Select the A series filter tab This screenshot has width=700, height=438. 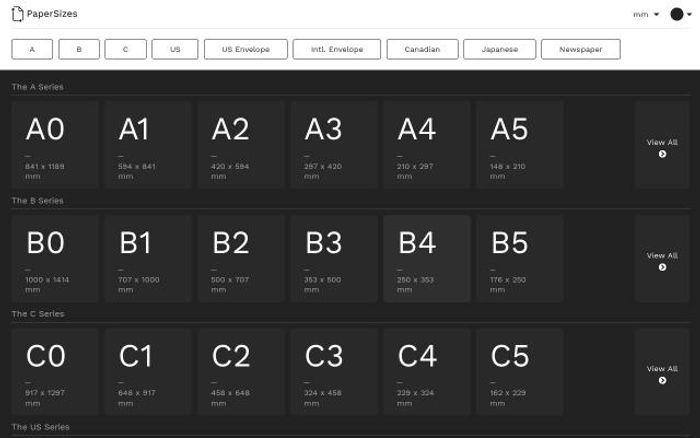click(x=32, y=49)
